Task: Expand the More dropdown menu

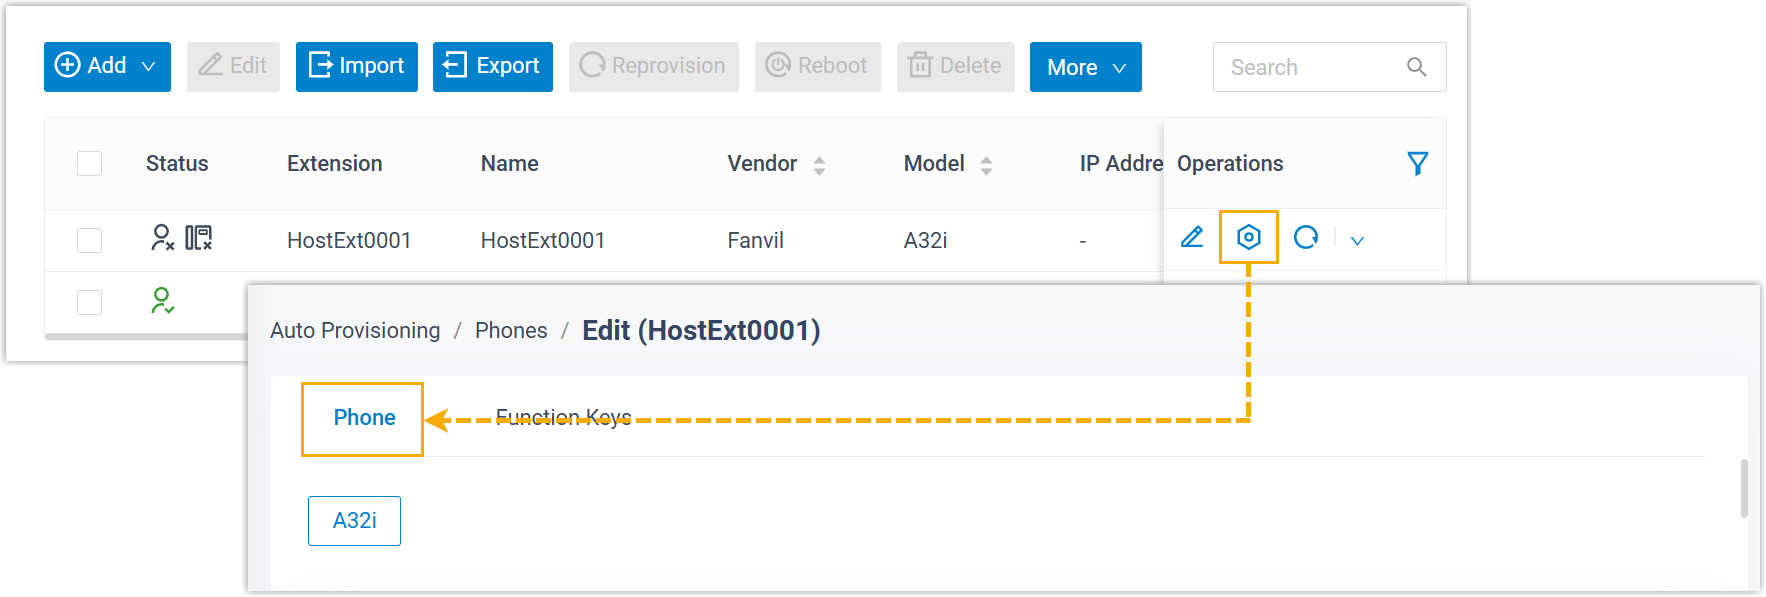Action: tap(1085, 67)
